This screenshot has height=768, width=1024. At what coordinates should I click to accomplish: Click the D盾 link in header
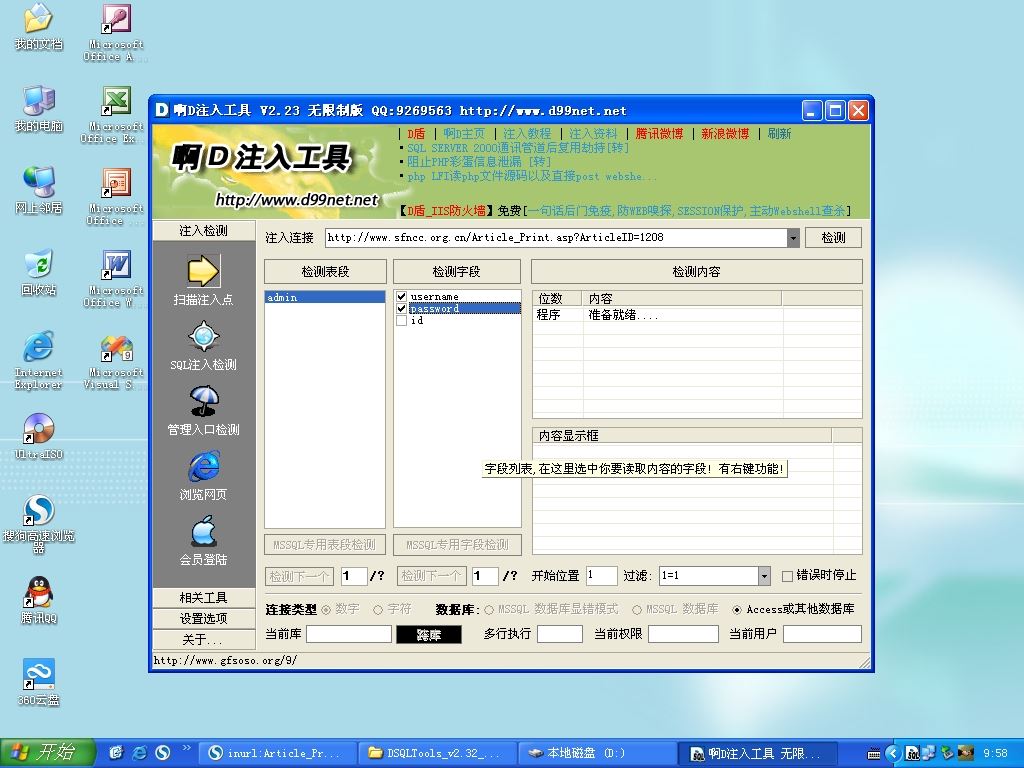416,134
